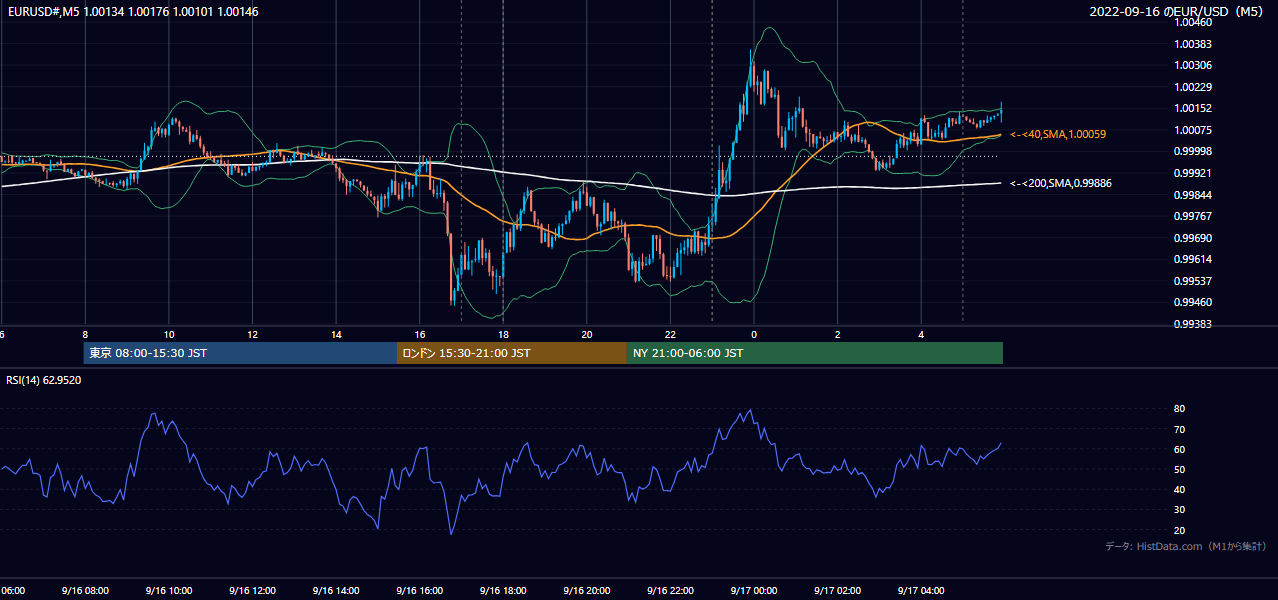Click hour marker 10 under the price chart
This screenshot has height=600, width=1278.
point(169,335)
